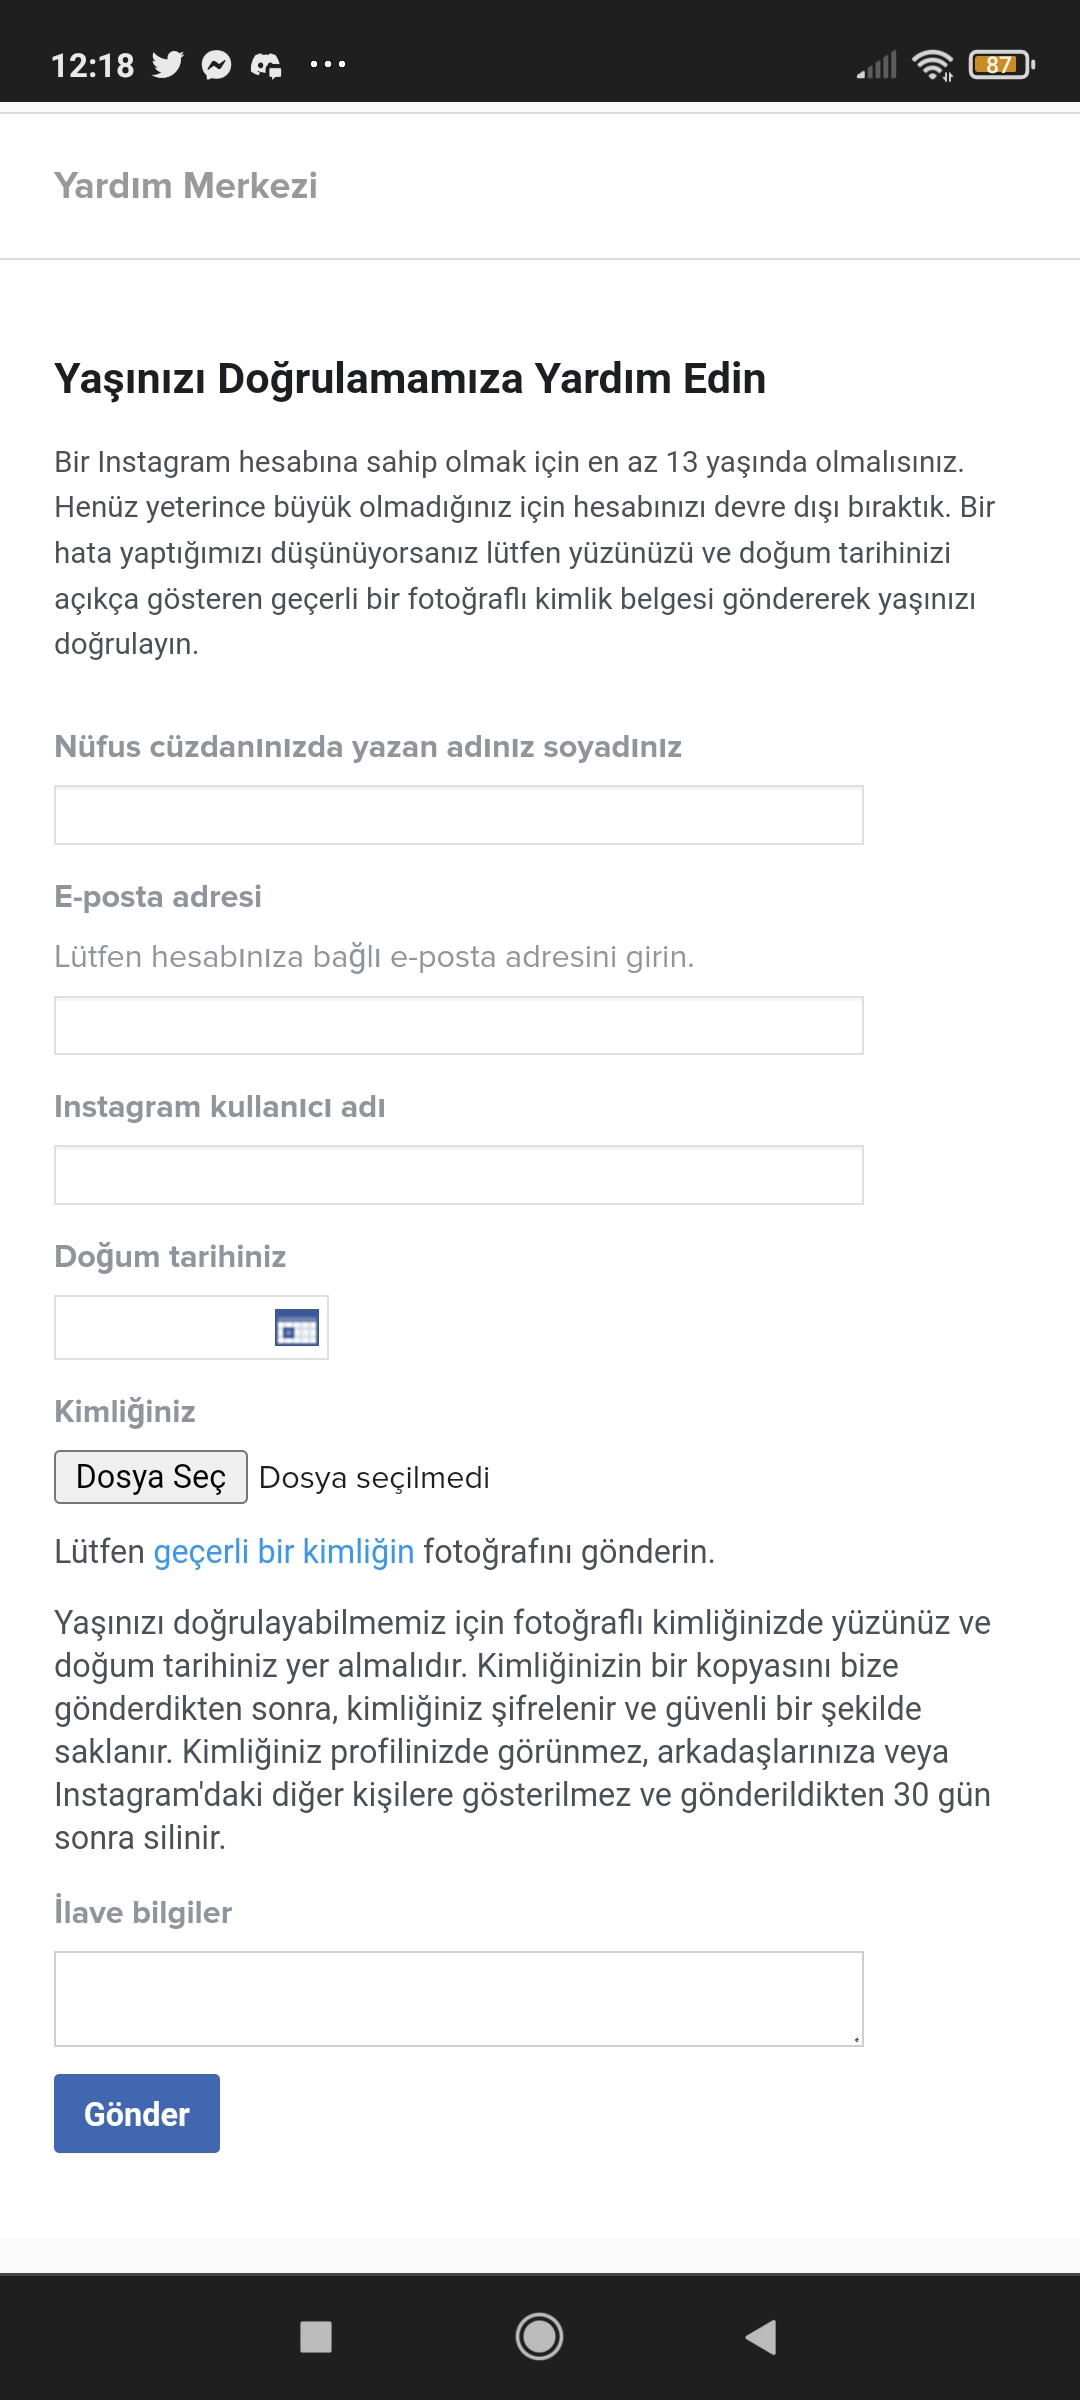The width and height of the screenshot is (1080, 2400).
Task: Tap the recent apps square button
Action: 316,2337
